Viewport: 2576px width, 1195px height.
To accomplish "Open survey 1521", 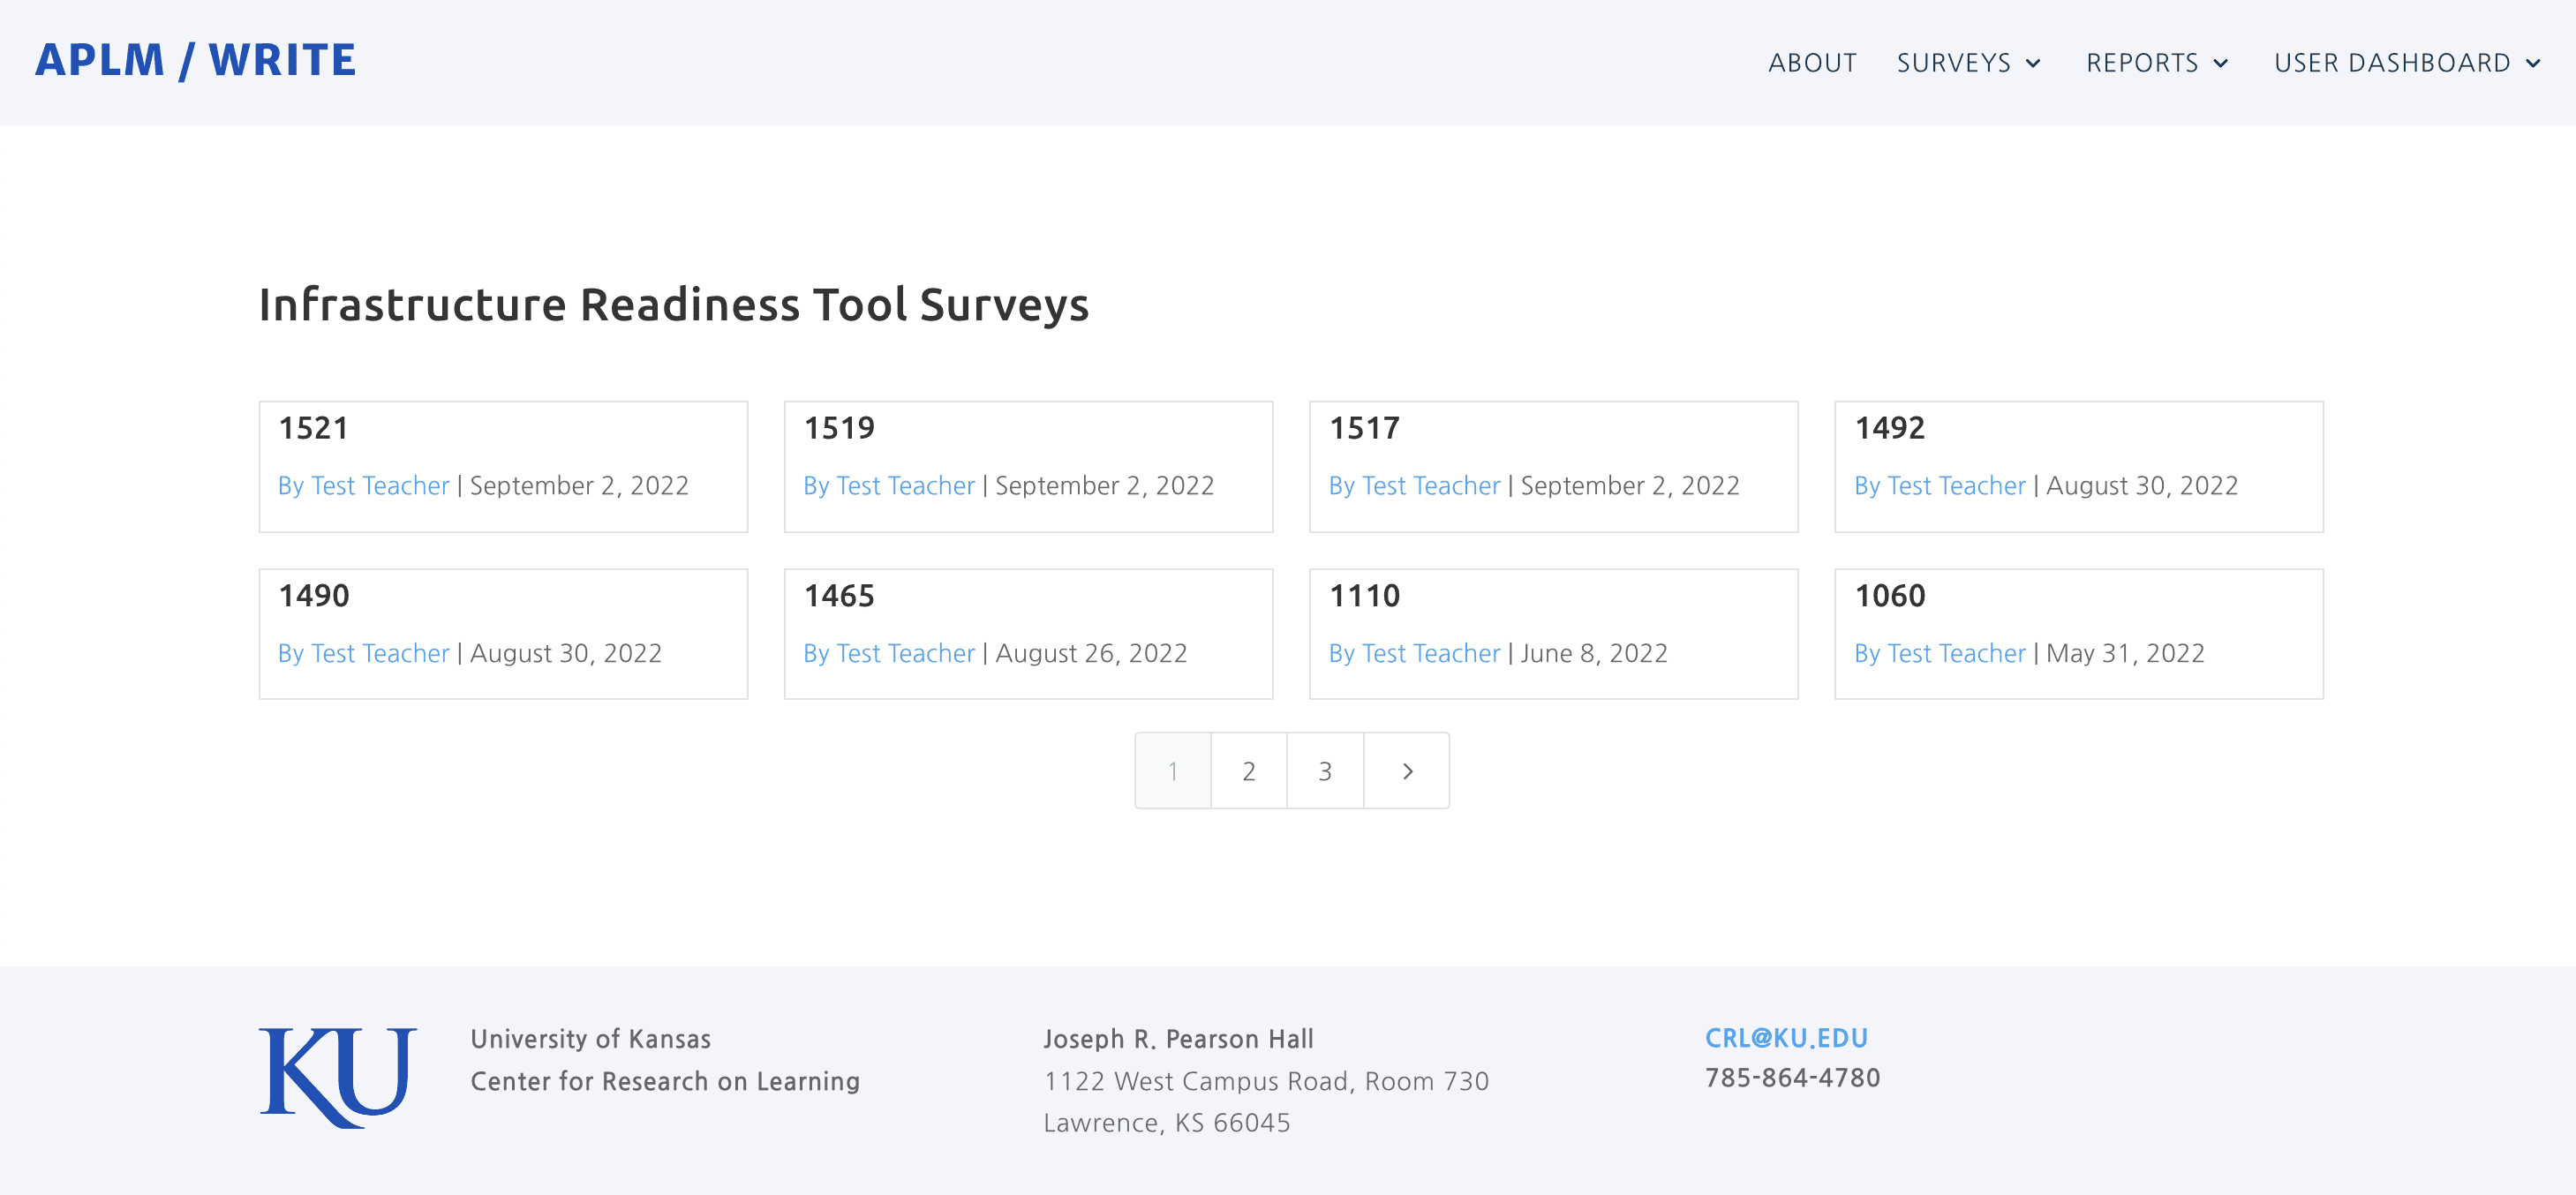I will [313, 428].
